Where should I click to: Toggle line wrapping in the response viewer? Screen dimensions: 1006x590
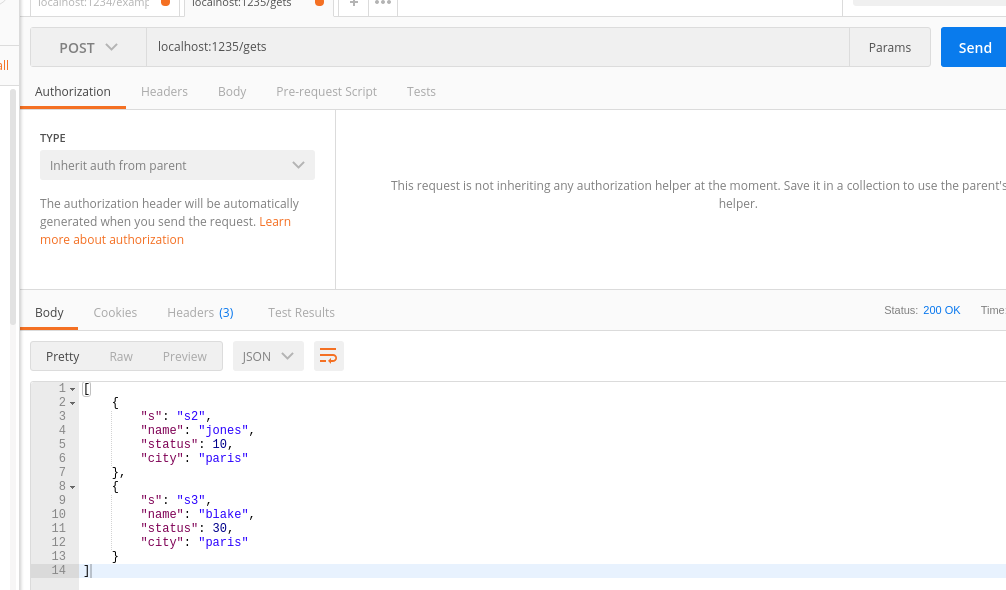328,356
